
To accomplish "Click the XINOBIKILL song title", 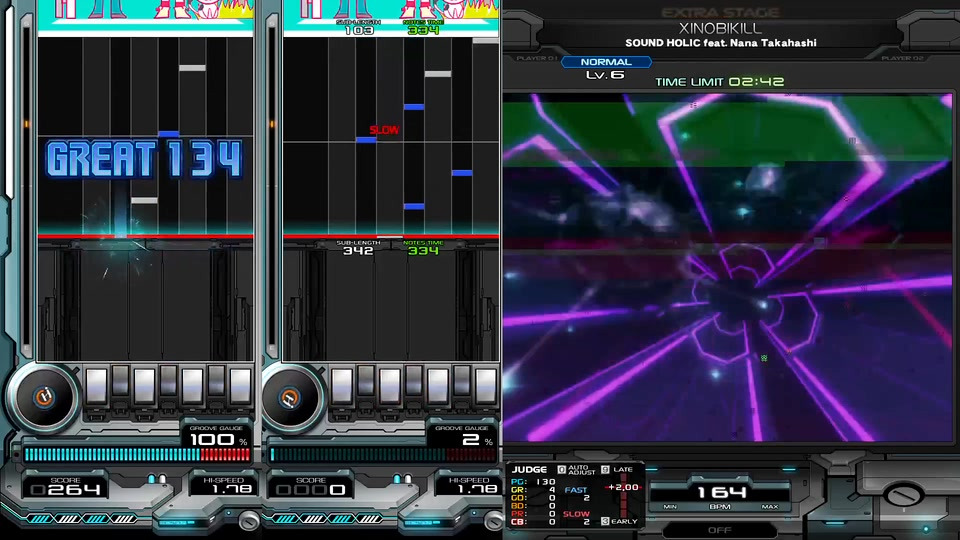I will (x=720, y=28).
